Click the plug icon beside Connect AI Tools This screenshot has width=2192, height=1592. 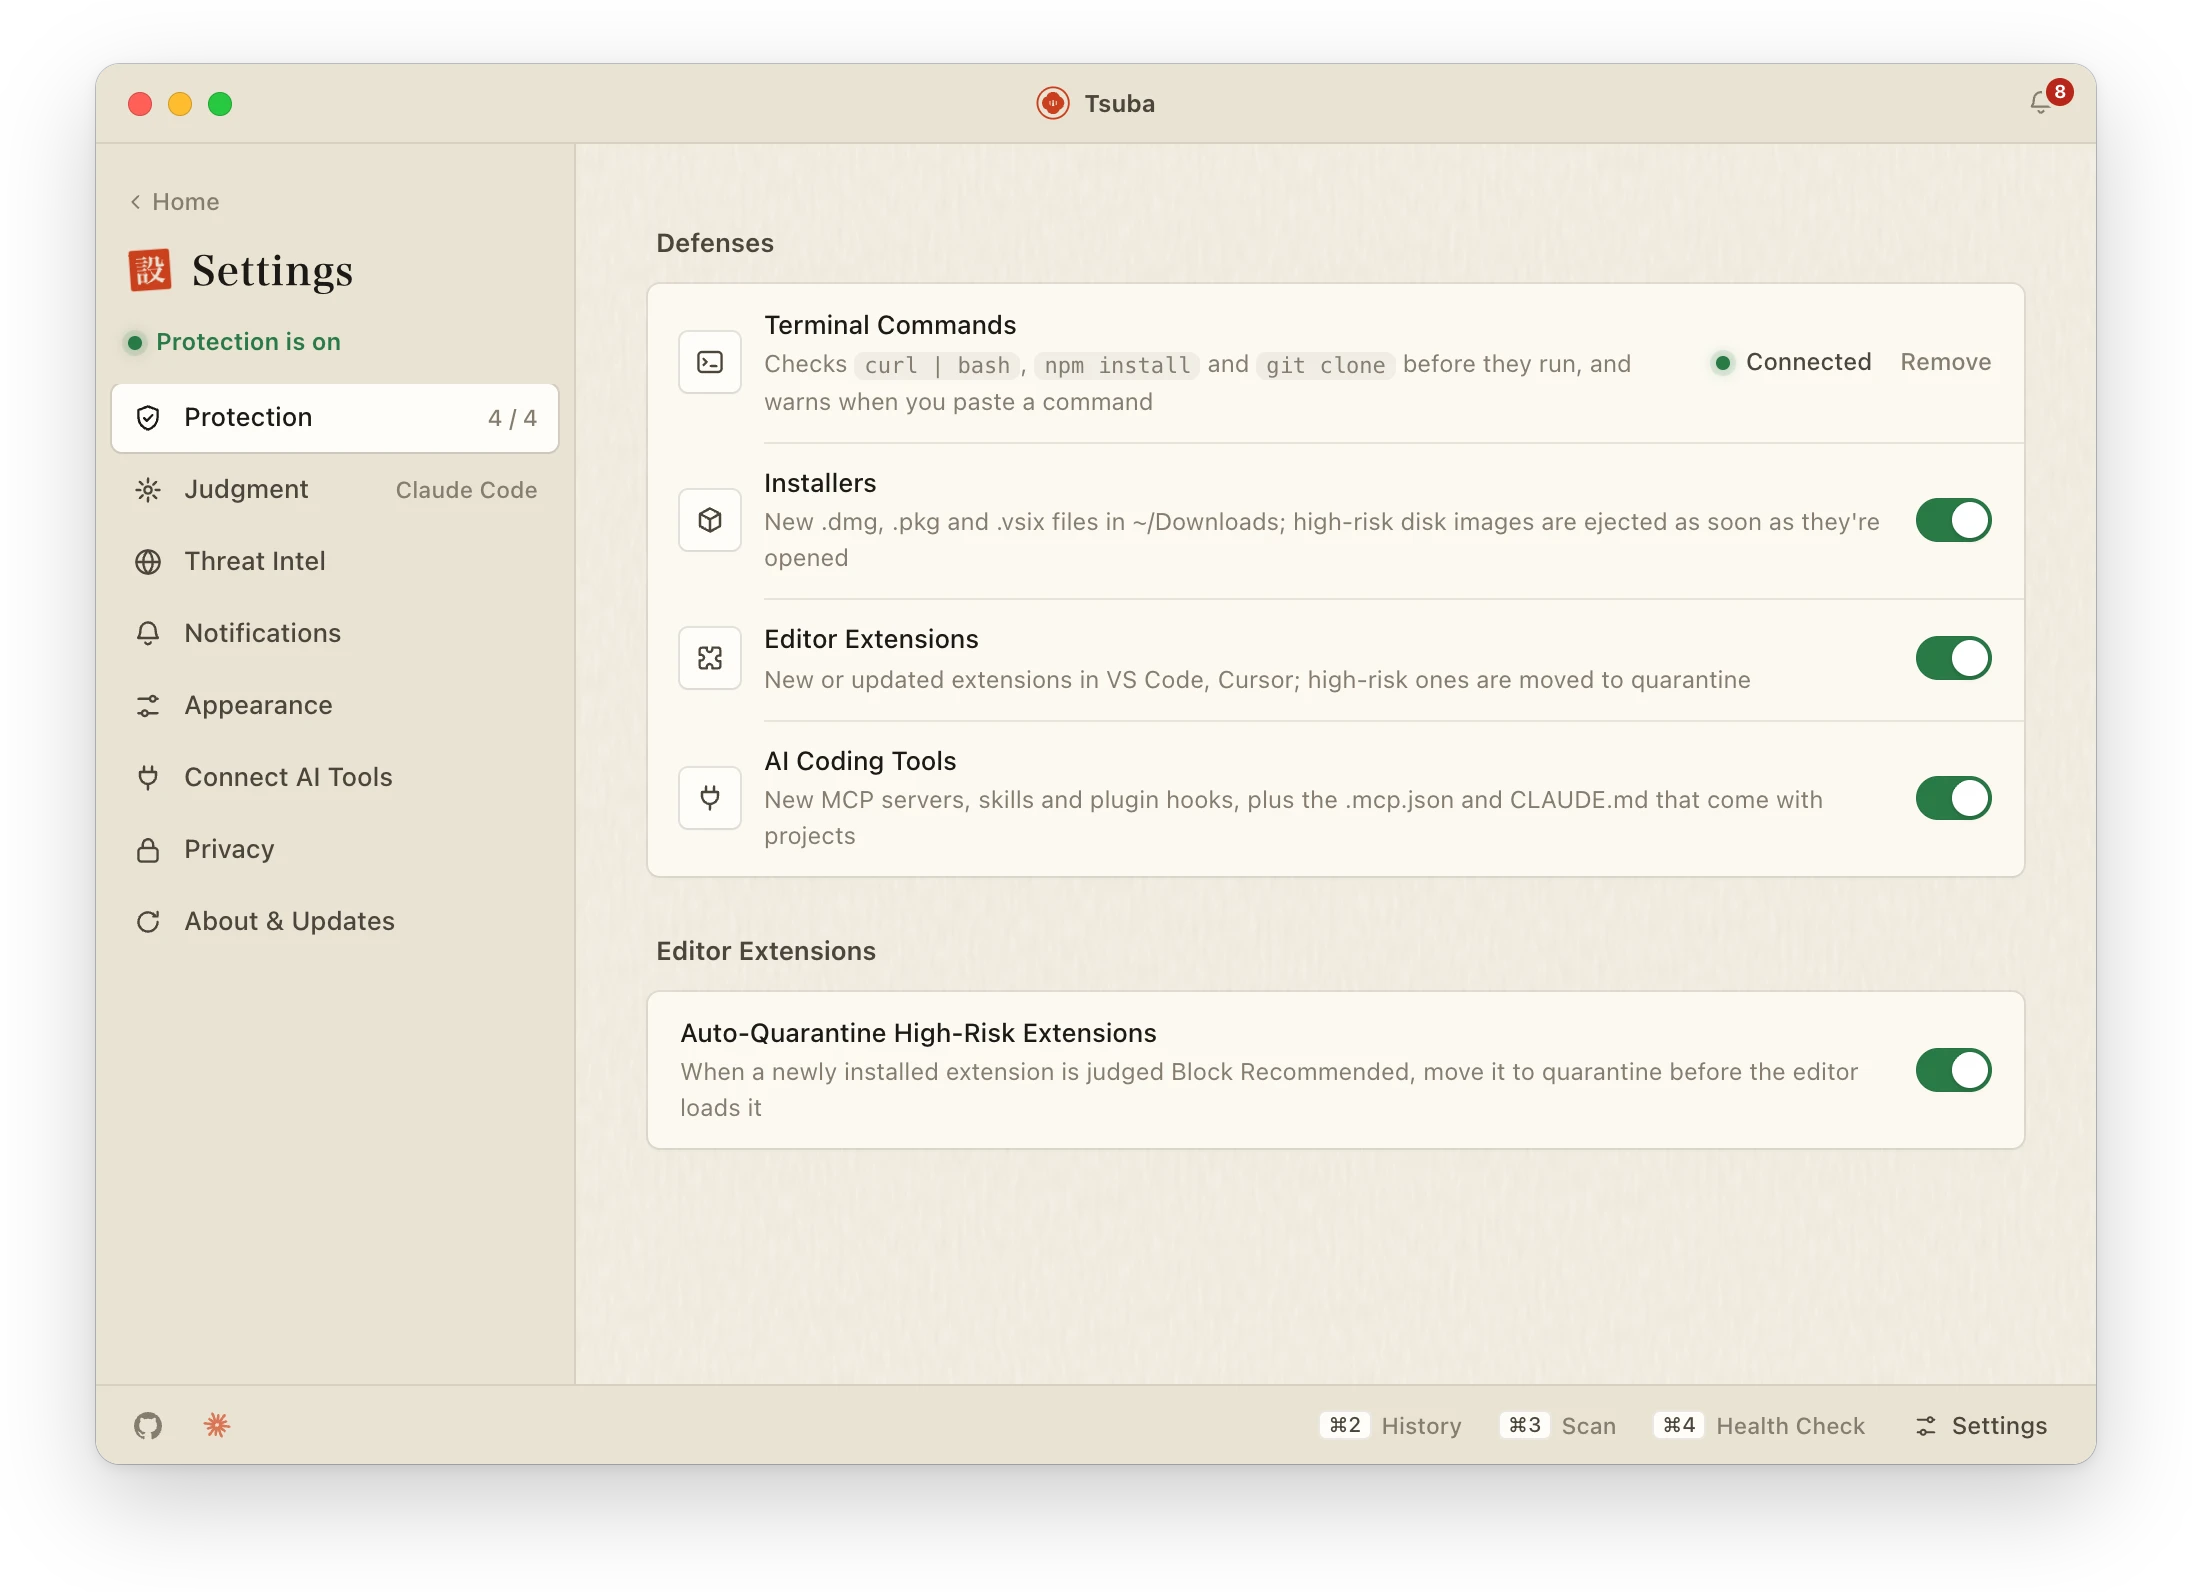point(148,778)
